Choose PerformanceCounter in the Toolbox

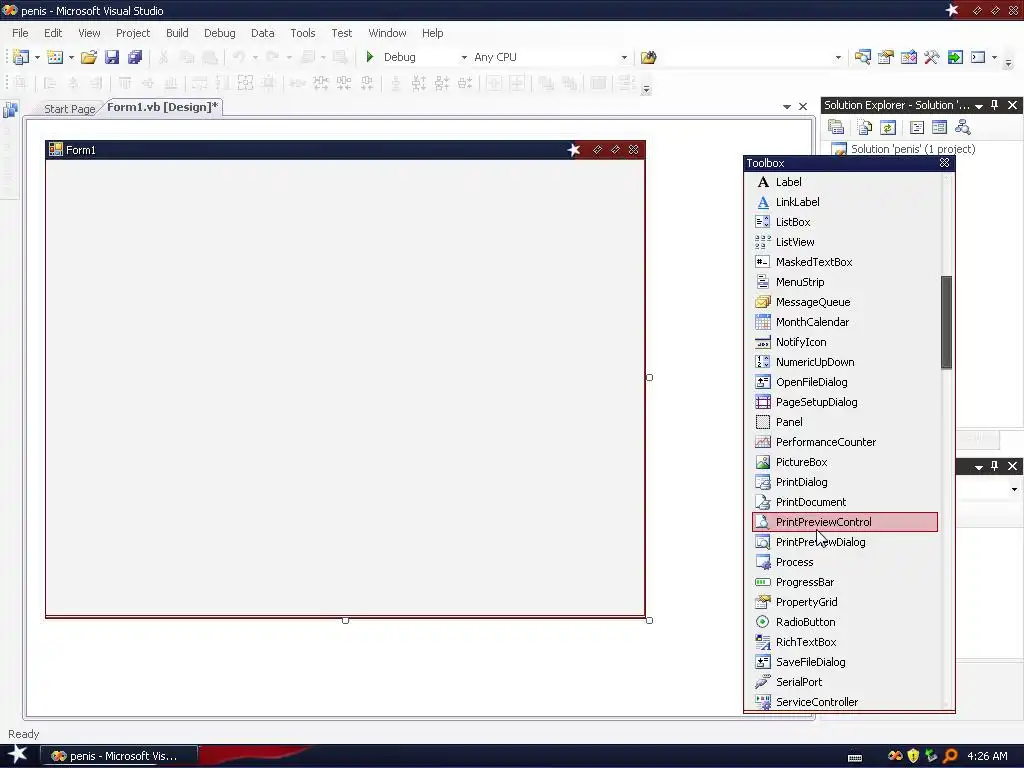[845, 442]
